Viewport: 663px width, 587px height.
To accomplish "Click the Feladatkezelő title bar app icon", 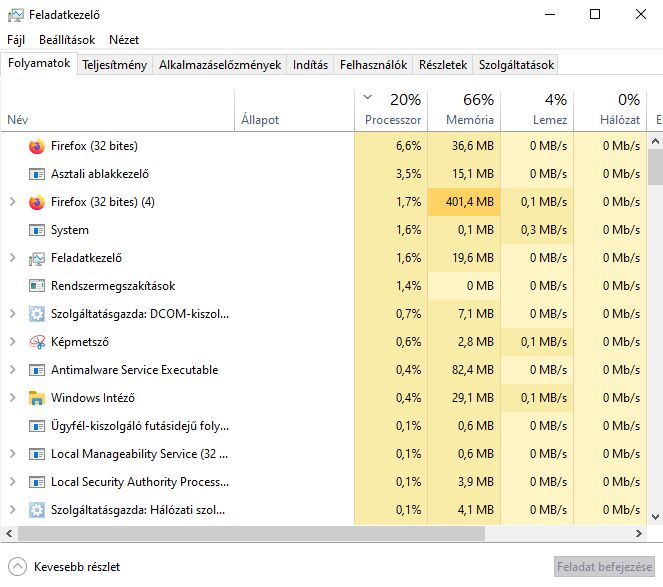I will (x=16, y=15).
